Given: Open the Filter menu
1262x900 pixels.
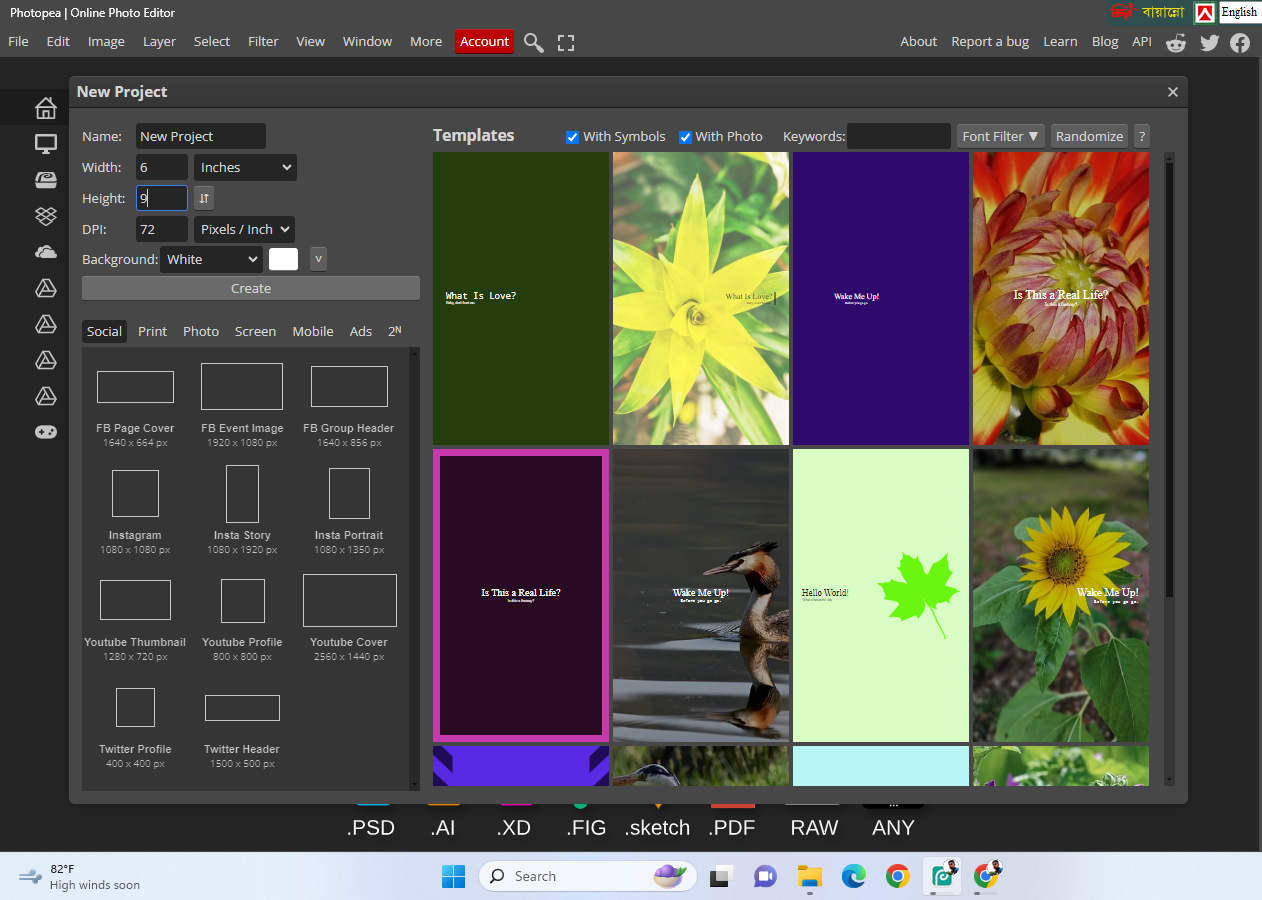Looking at the screenshot, I should click(263, 42).
